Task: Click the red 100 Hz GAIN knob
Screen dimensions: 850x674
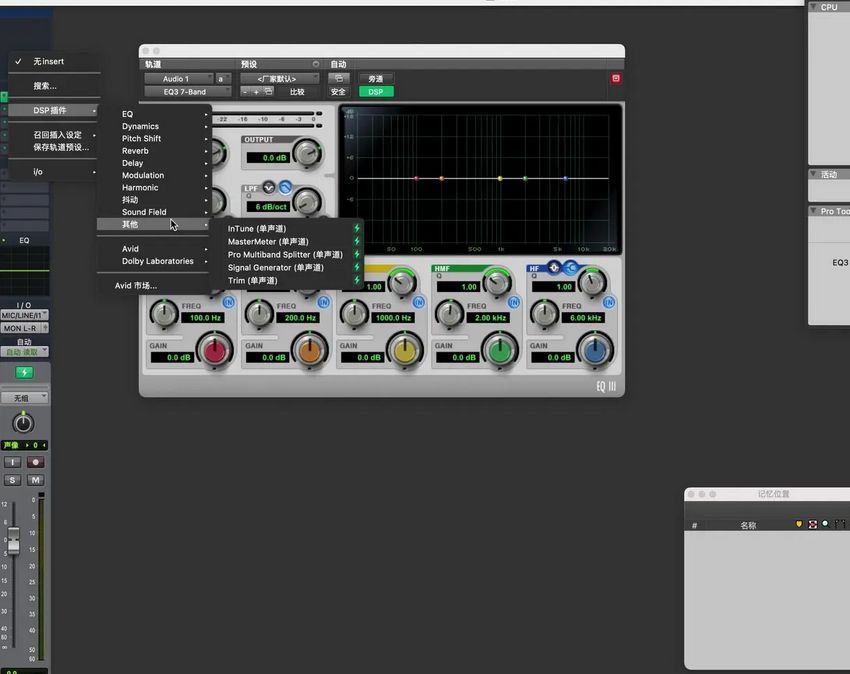Action: click(x=215, y=351)
